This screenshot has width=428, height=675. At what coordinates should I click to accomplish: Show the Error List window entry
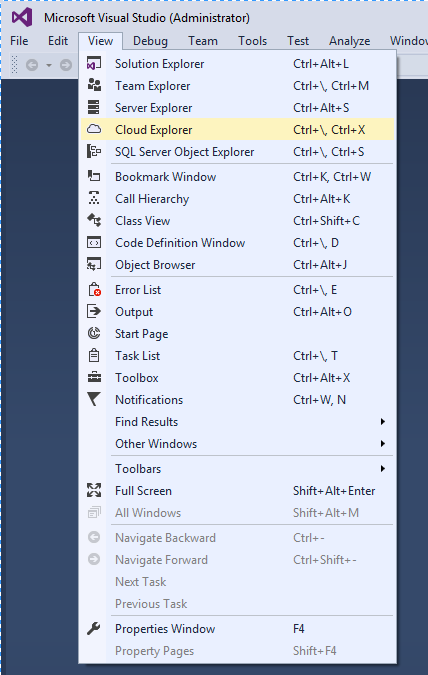tap(238, 289)
